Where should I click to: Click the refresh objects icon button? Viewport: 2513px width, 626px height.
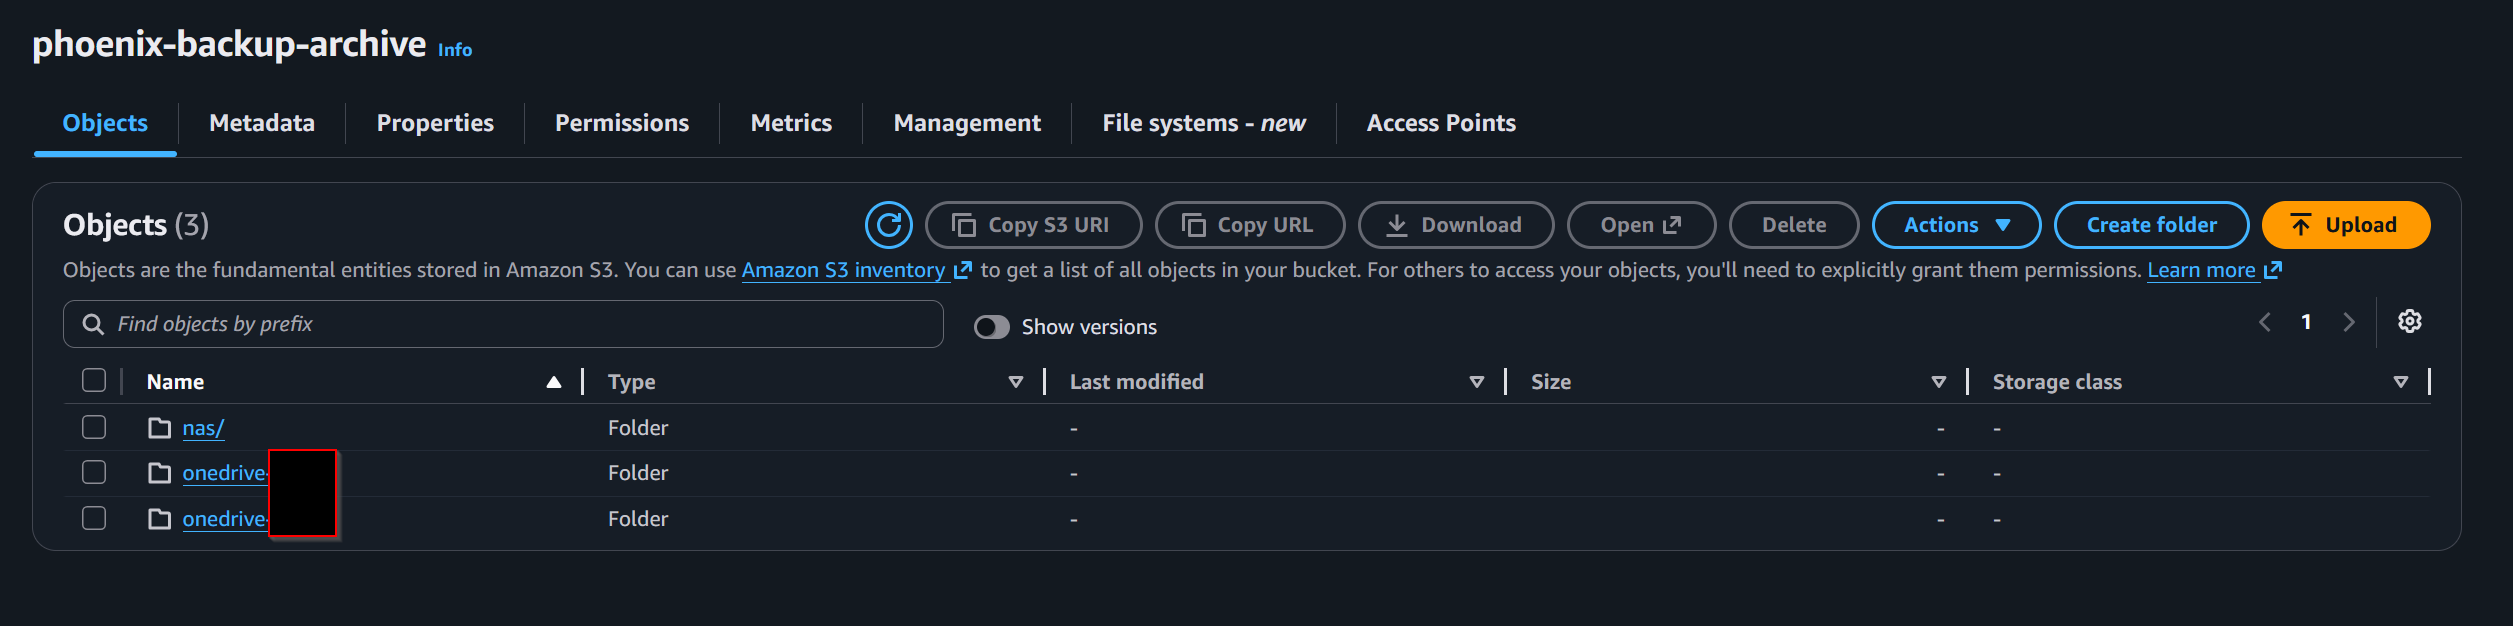888,225
